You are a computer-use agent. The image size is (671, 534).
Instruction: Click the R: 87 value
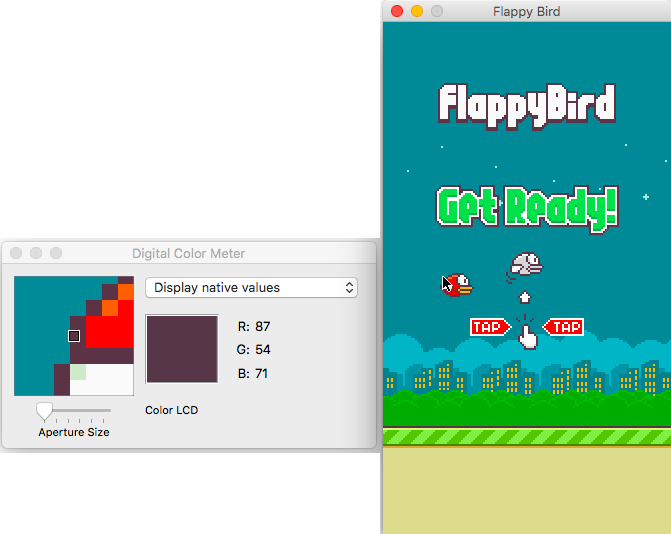[254, 326]
